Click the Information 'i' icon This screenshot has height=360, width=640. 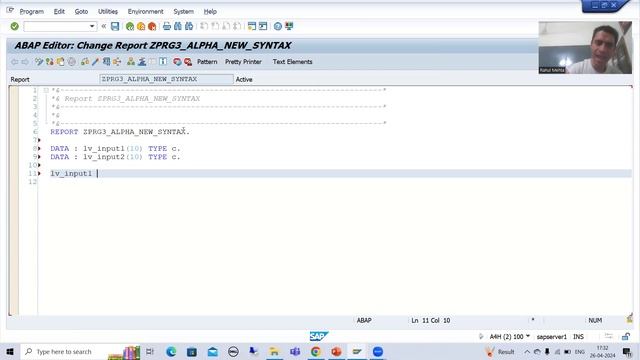pyautogui.click(x=163, y=62)
